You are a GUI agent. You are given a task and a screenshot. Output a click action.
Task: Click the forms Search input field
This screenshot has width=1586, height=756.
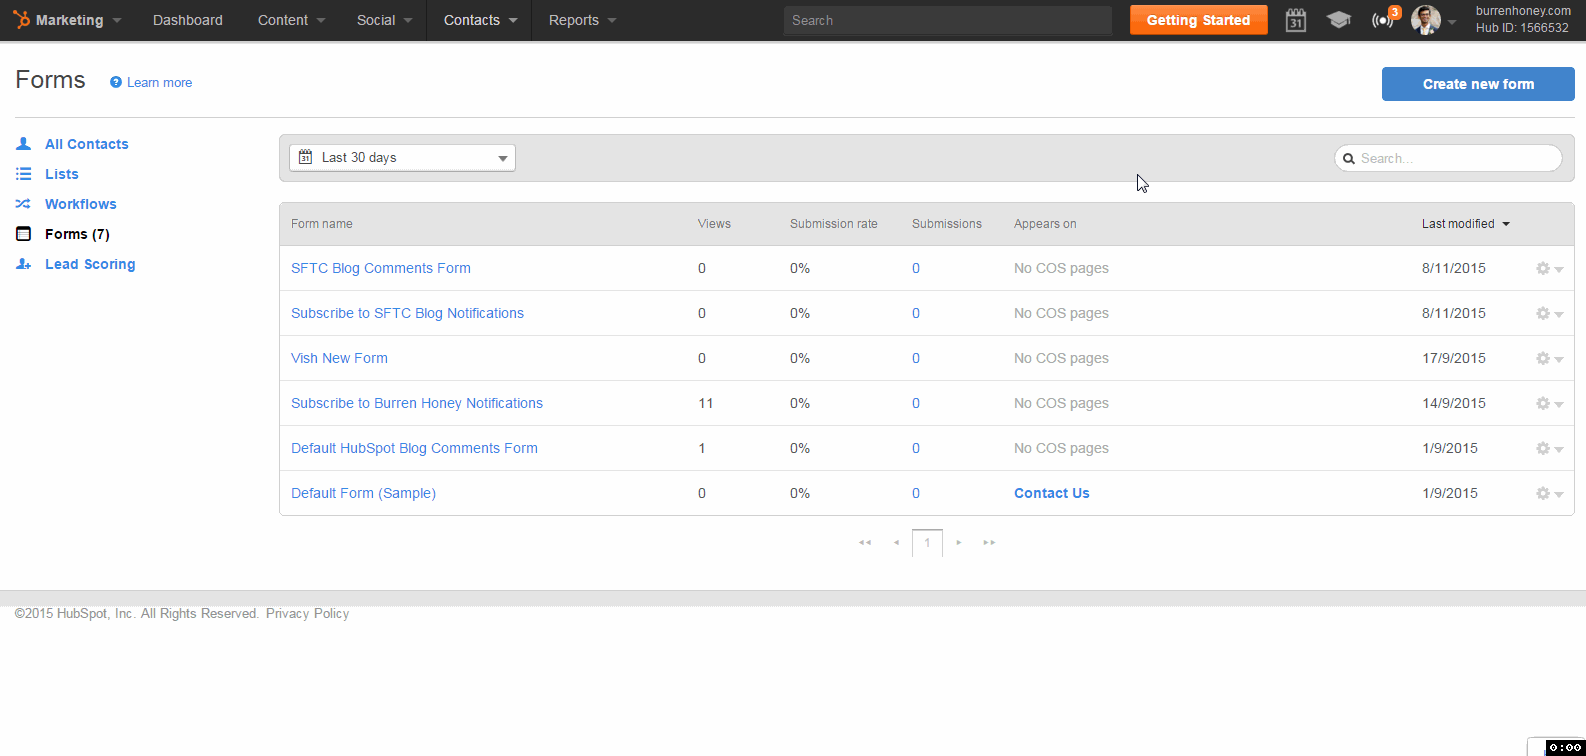(1448, 158)
